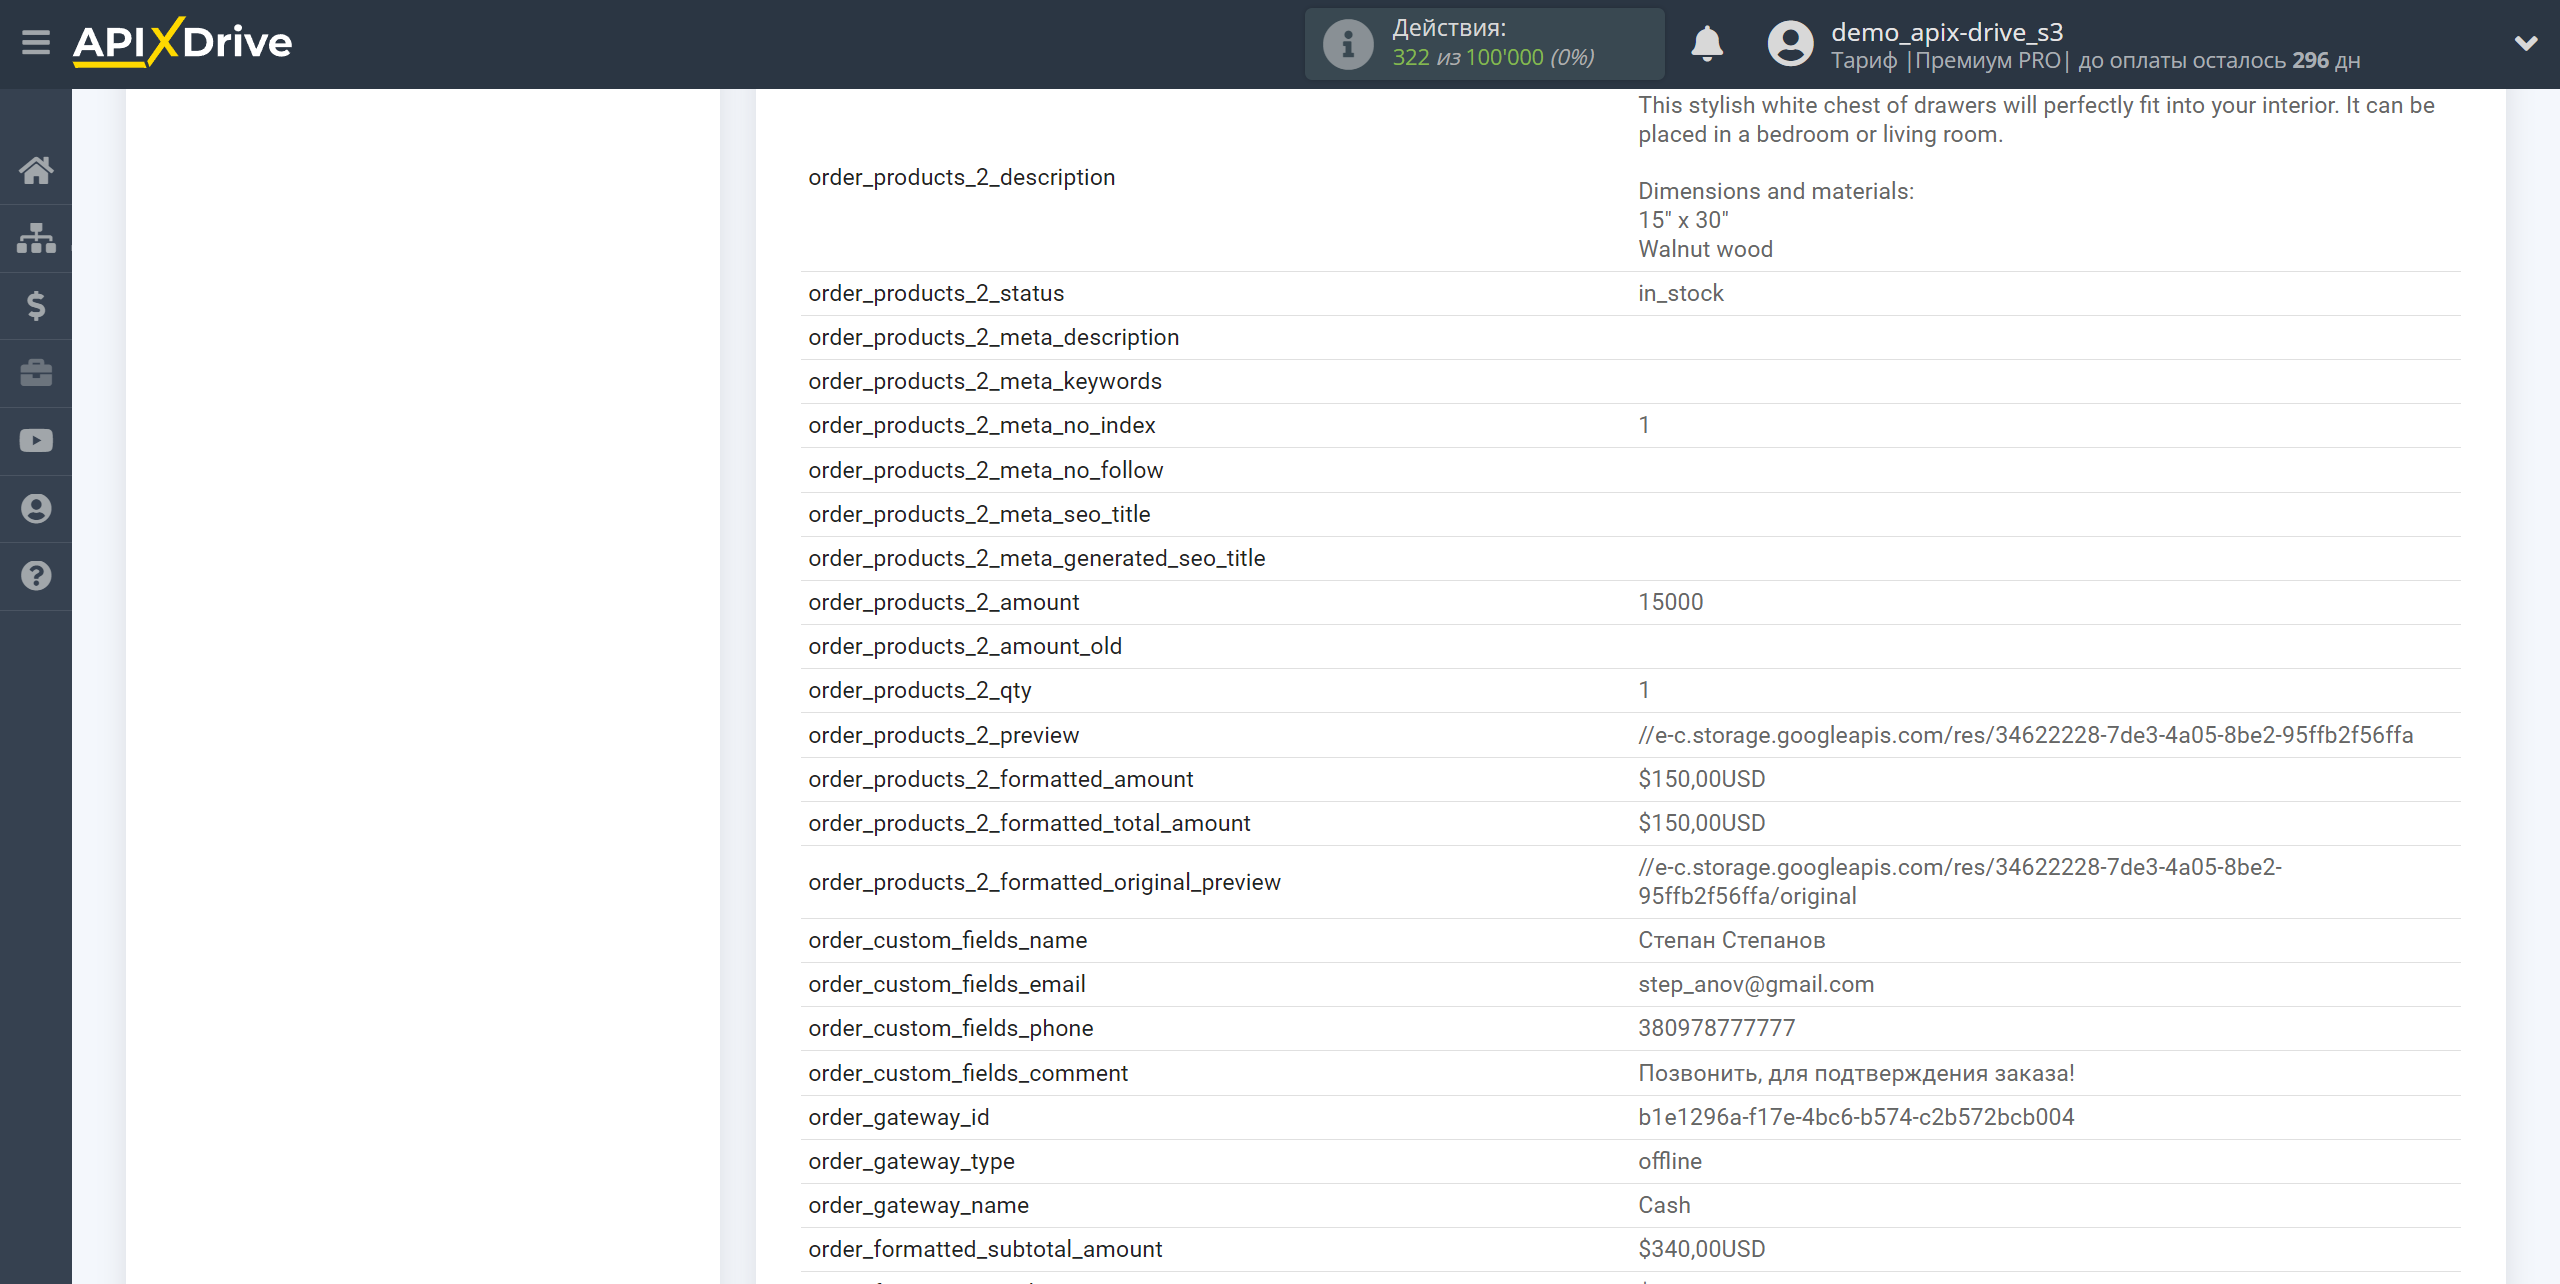Click the order_gateway_name label
The width and height of the screenshot is (2560, 1284).
point(919,1205)
